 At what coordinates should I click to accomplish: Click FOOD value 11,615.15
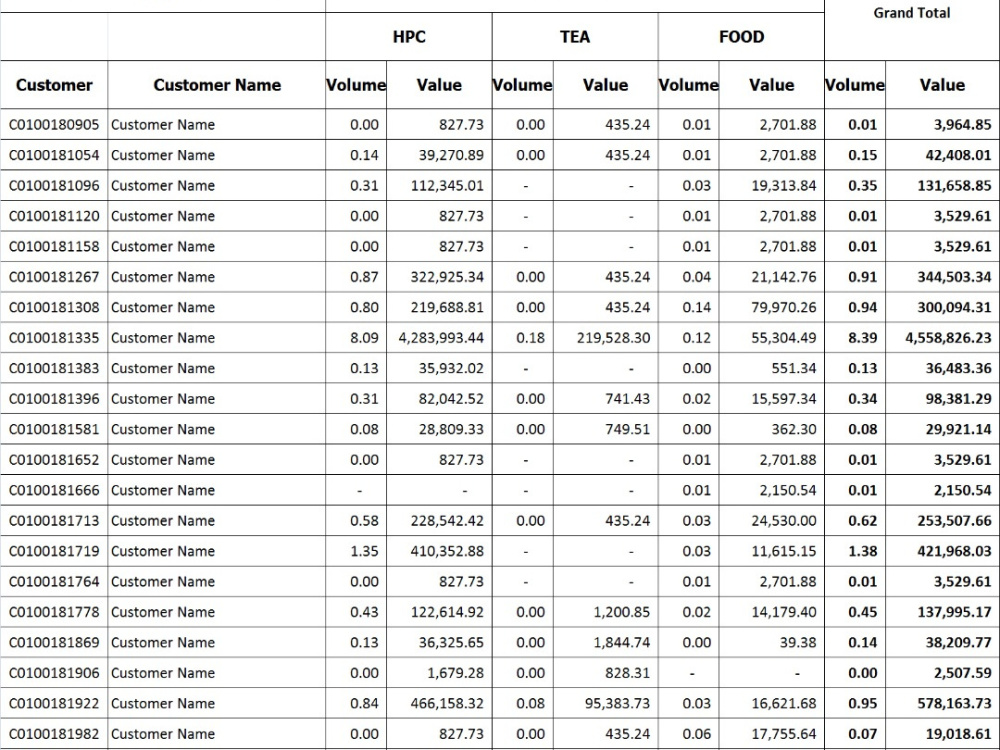click(x=784, y=552)
